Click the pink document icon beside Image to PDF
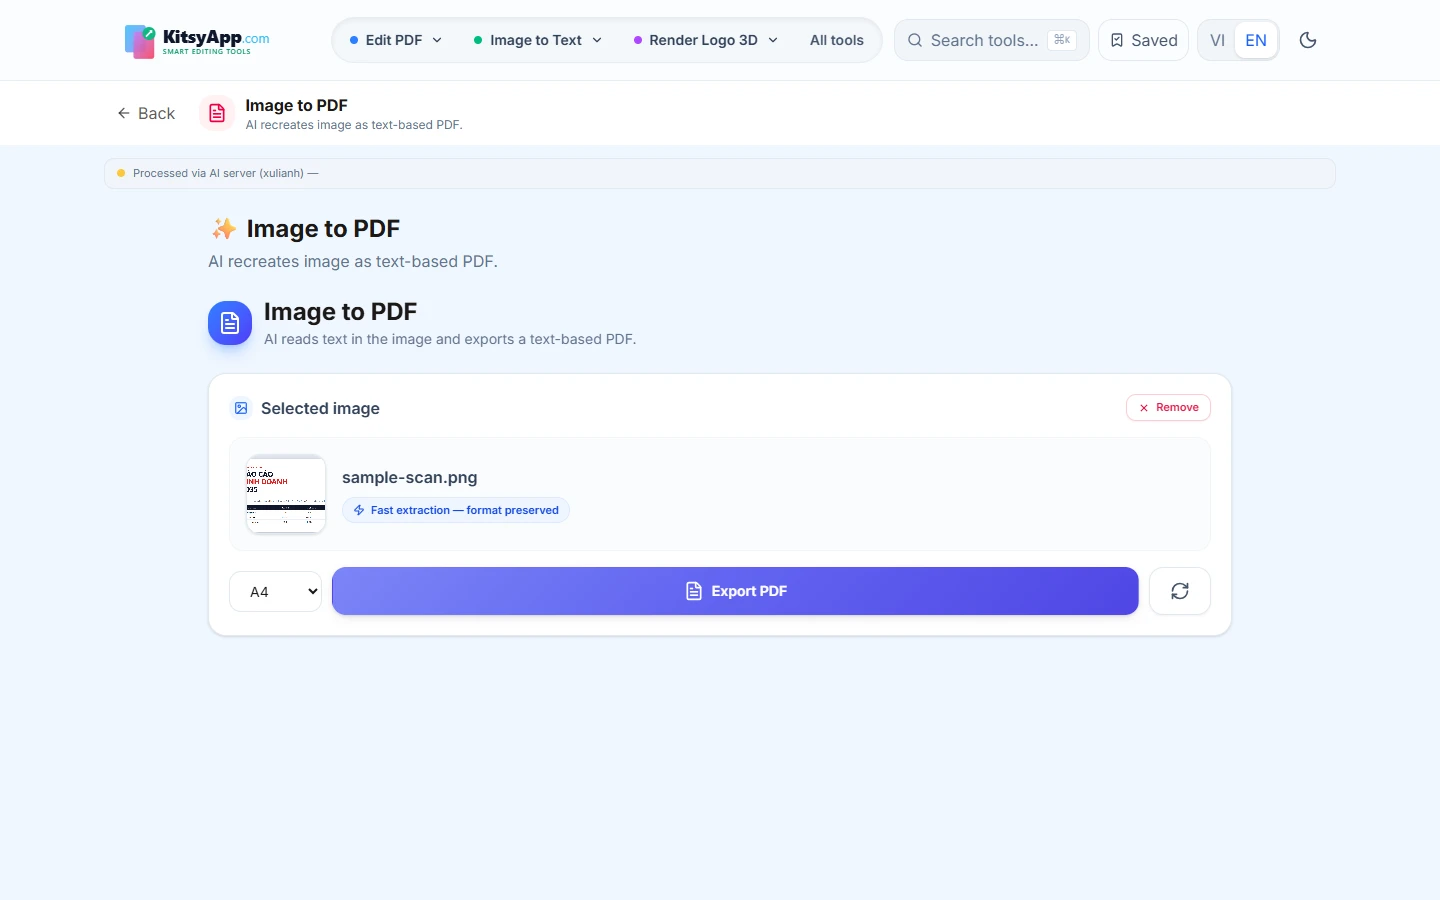This screenshot has height=900, width=1440. (217, 113)
